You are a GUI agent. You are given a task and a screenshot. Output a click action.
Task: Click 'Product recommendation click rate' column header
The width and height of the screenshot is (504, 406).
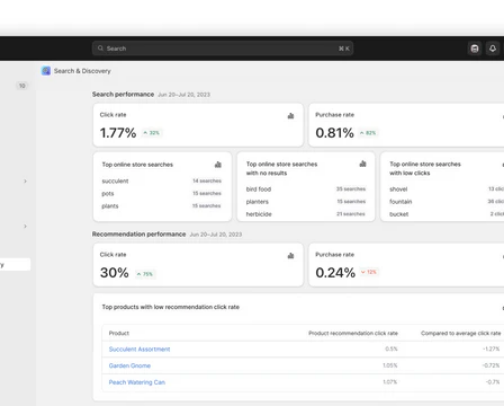(x=353, y=333)
